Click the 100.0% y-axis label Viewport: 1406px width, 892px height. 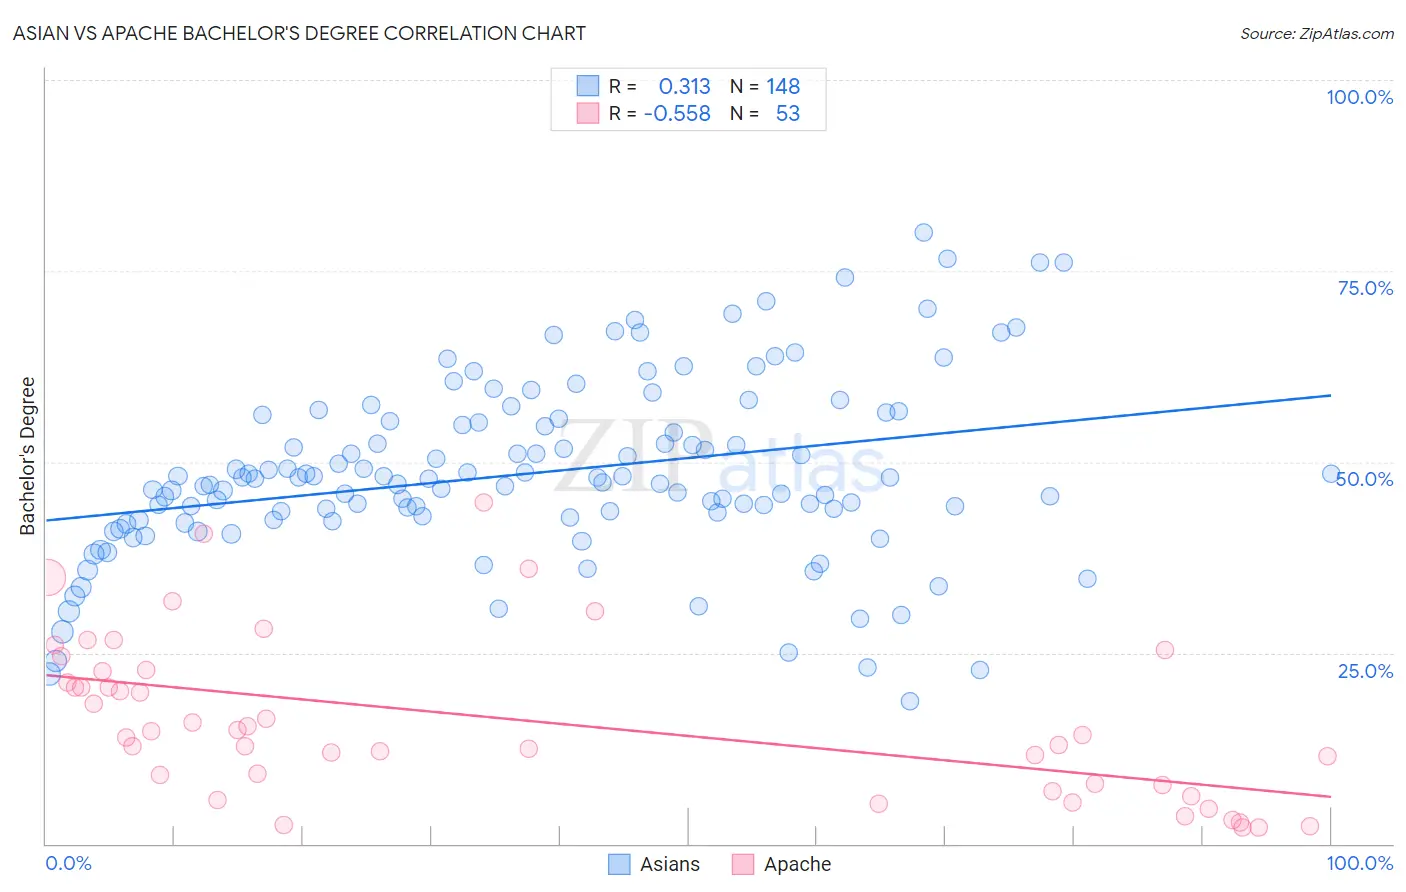point(1359,97)
